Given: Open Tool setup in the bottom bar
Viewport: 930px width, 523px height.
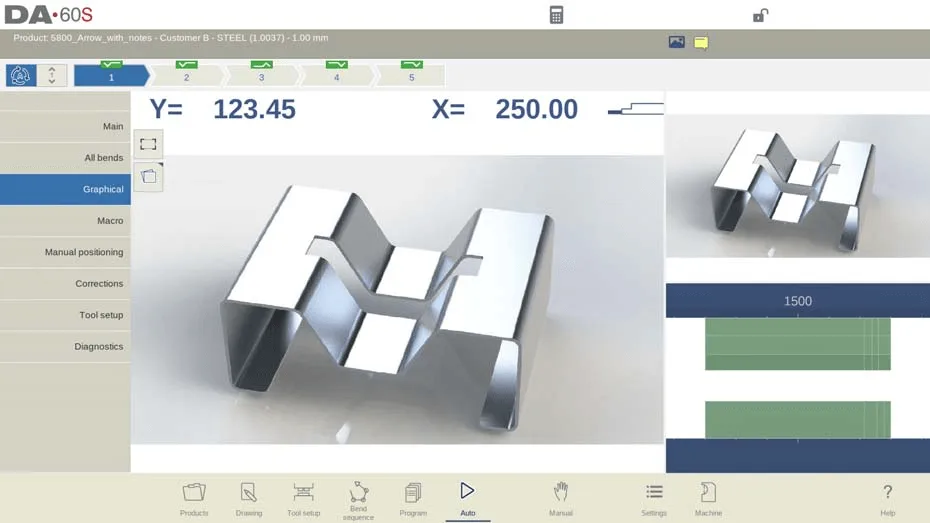Looking at the screenshot, I should pyautogui.click(x=304, y=499).
